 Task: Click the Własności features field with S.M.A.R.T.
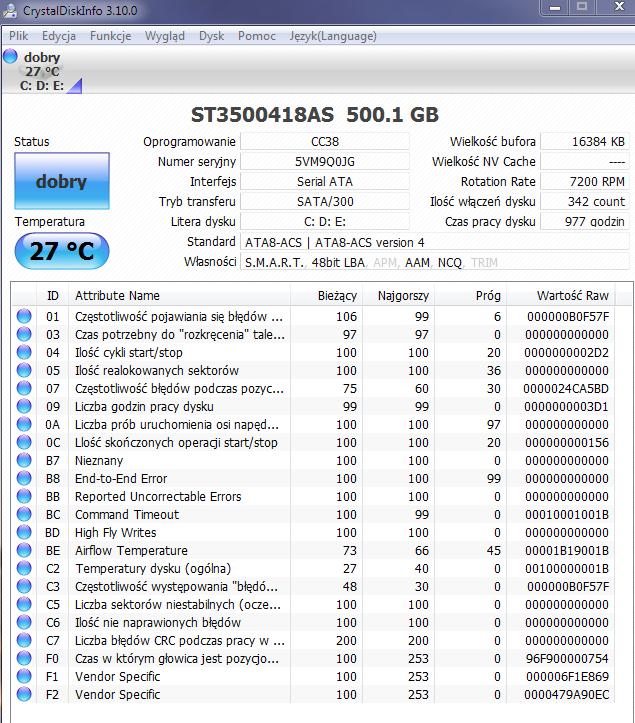[435, 262]
